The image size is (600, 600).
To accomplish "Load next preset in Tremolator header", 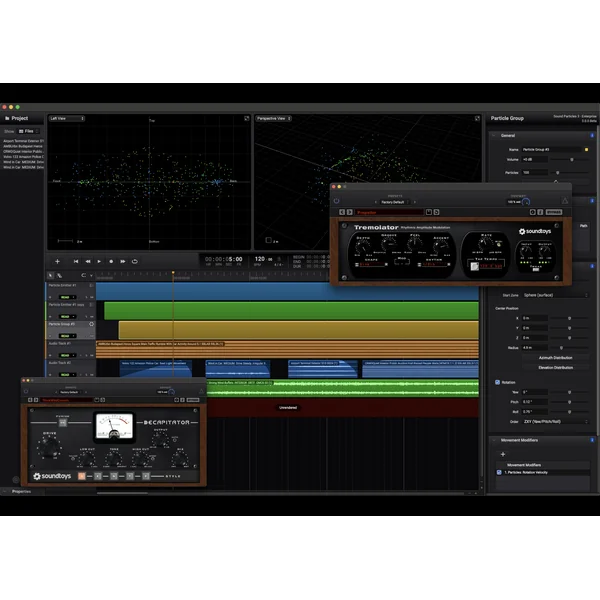I will coord(414,202).
